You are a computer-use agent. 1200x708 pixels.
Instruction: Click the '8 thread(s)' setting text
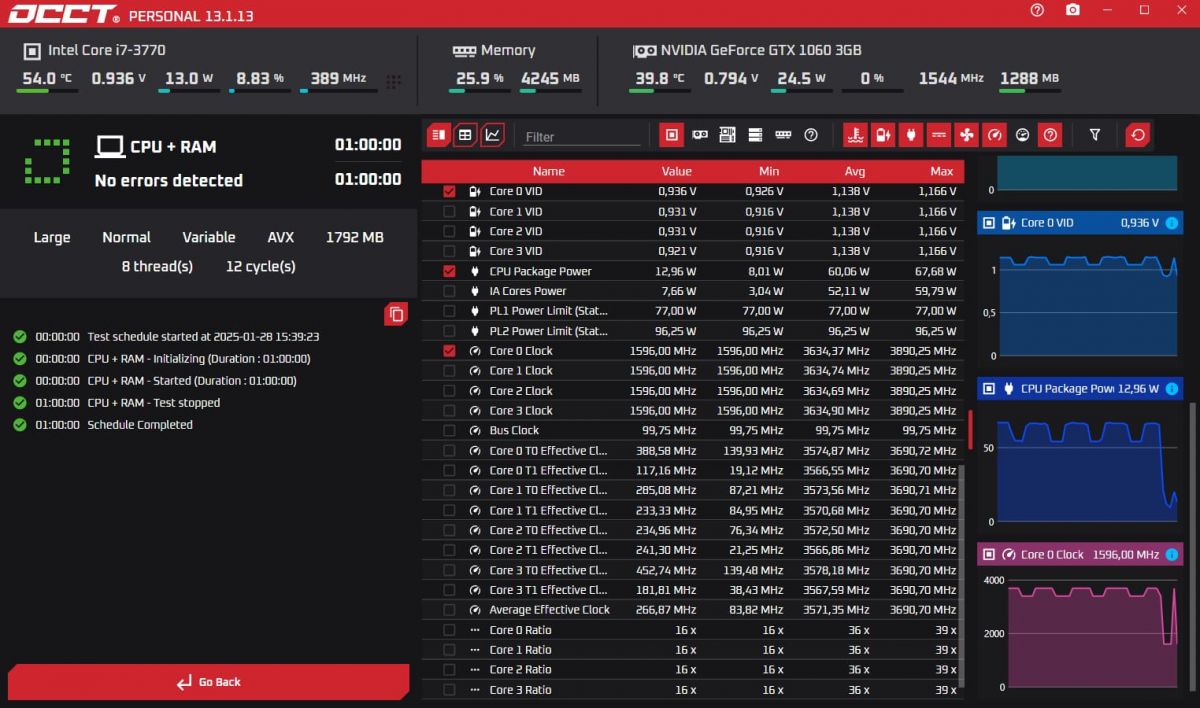pos(157,267)
